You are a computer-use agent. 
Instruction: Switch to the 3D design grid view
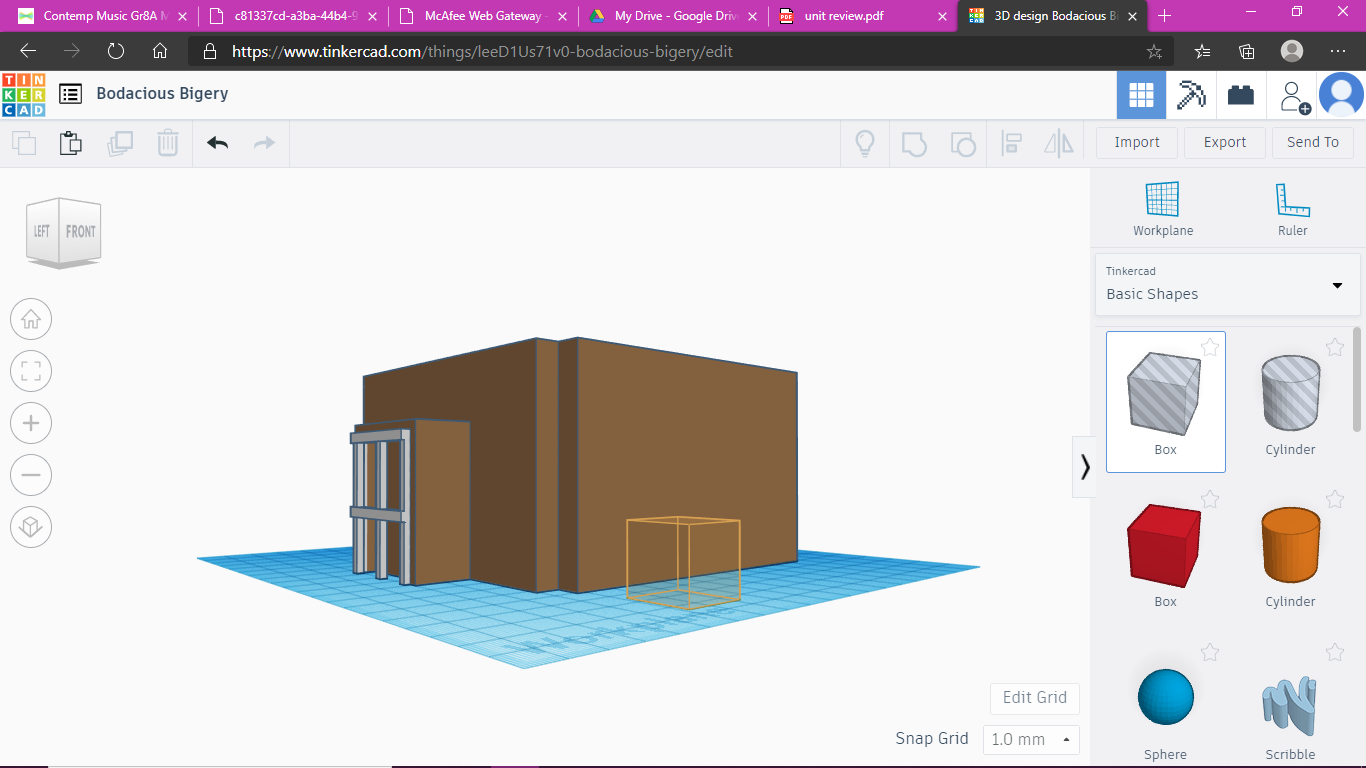(x=1141, y=95)
